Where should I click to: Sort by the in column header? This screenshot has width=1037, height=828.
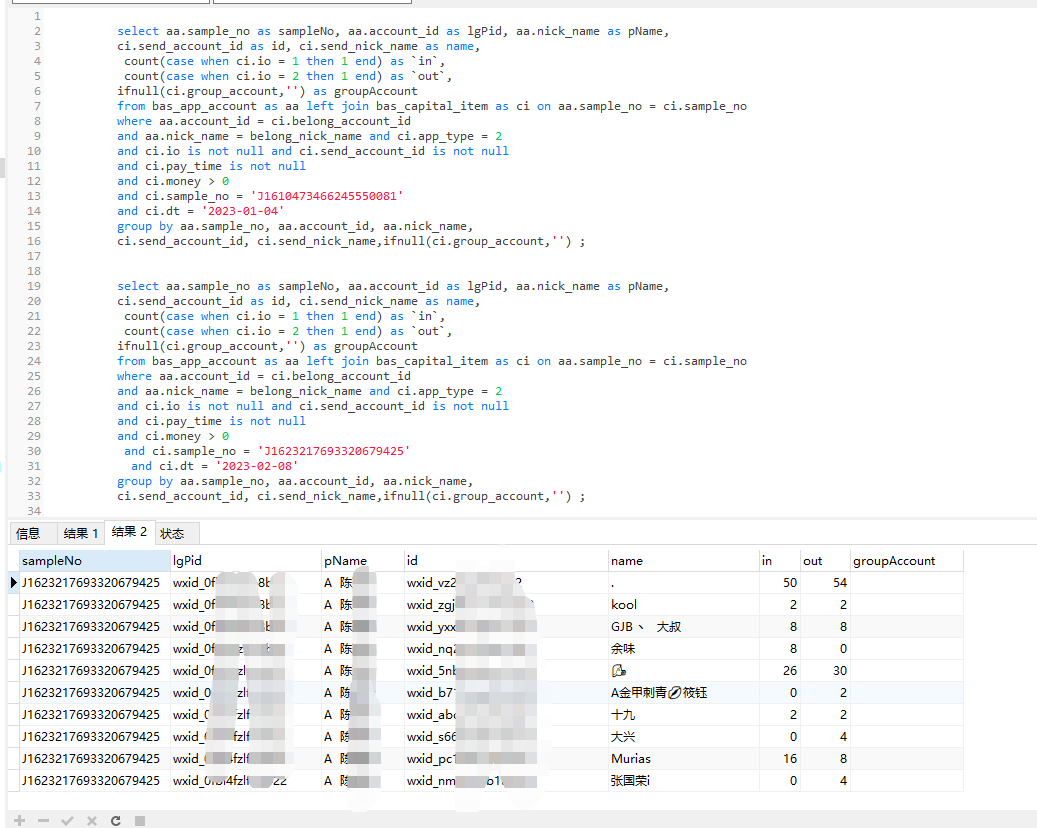(779, 561)
